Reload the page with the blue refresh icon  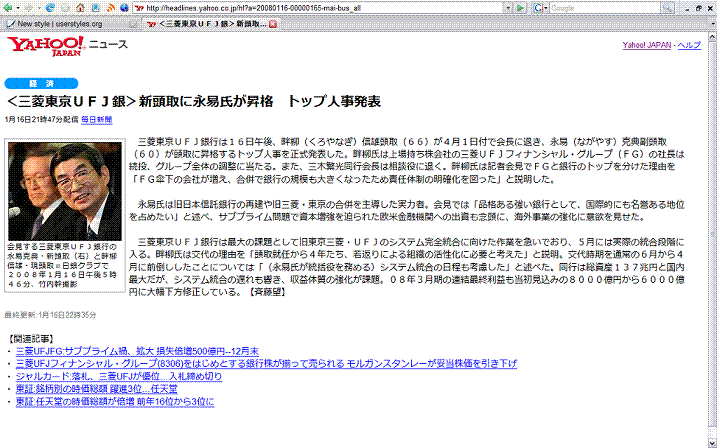point(50,8)
